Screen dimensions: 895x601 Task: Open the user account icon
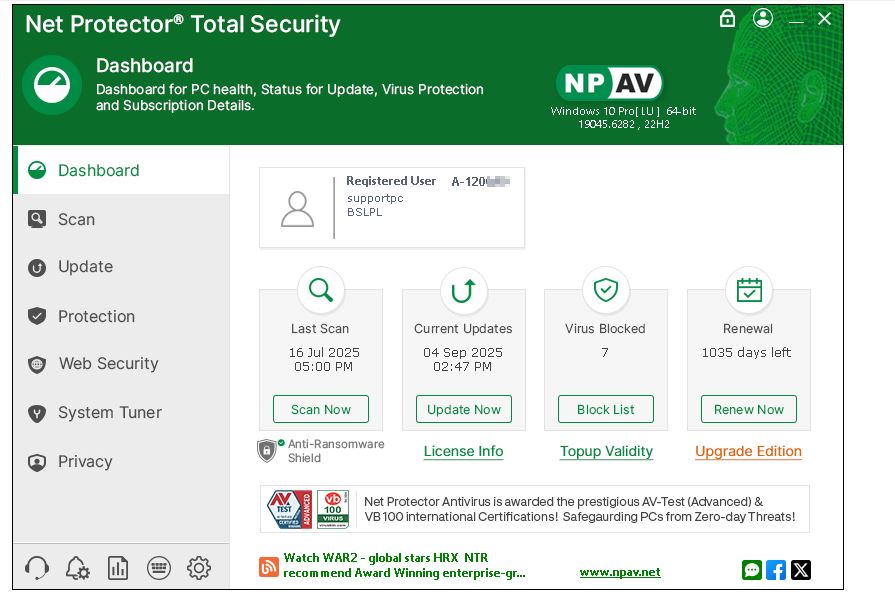tap(763, 19)
